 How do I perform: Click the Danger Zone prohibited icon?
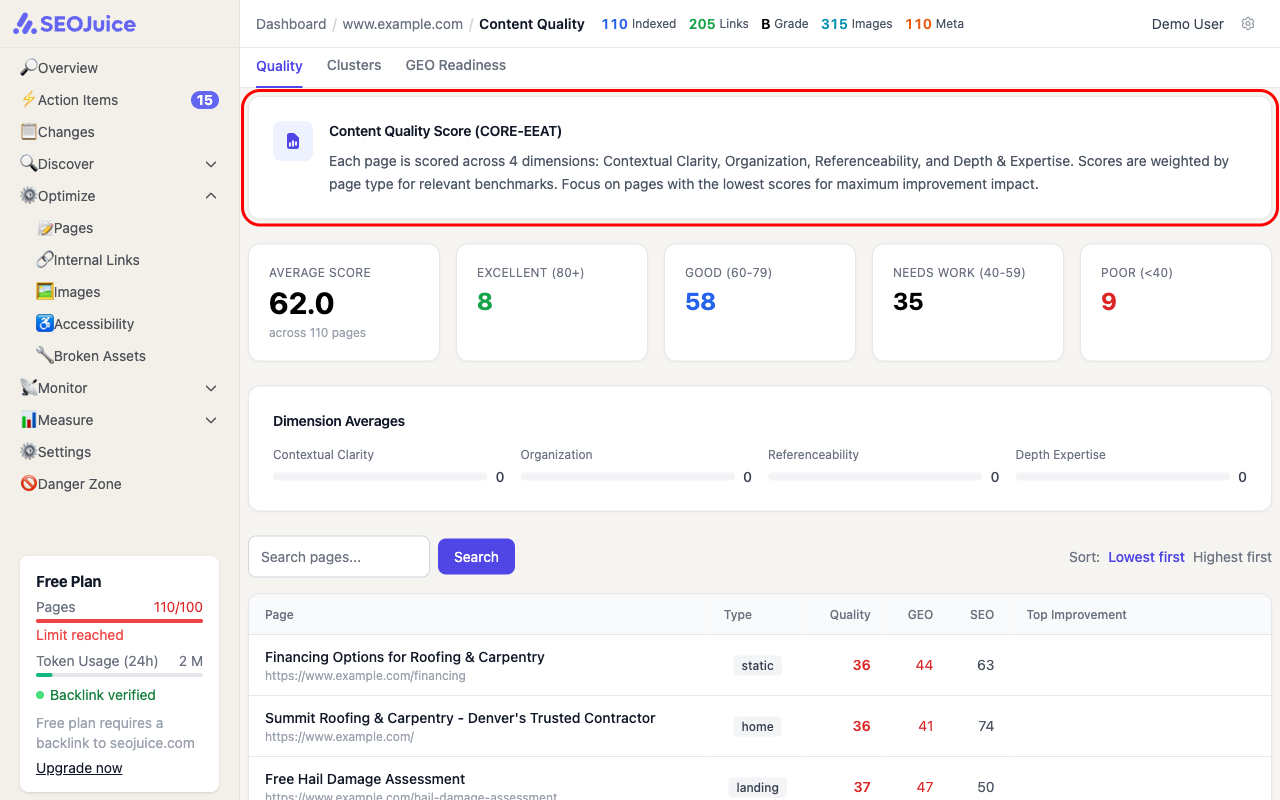click(x=29, y=484)
